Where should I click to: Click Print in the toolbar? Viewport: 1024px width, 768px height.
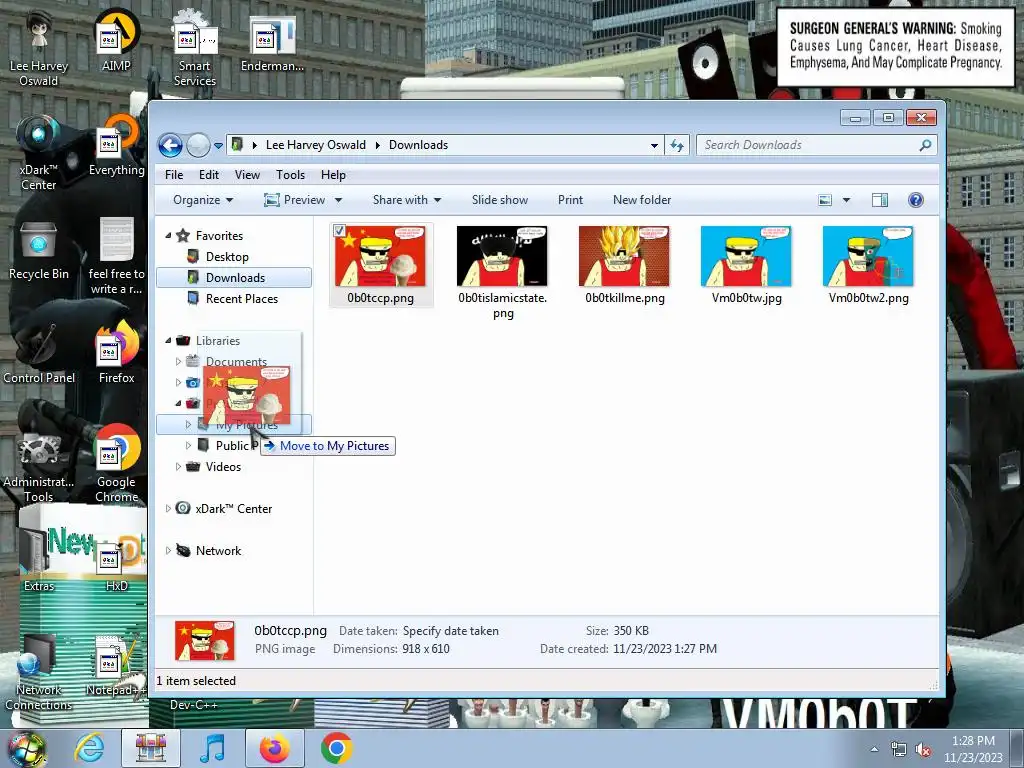tap(570, 200)
